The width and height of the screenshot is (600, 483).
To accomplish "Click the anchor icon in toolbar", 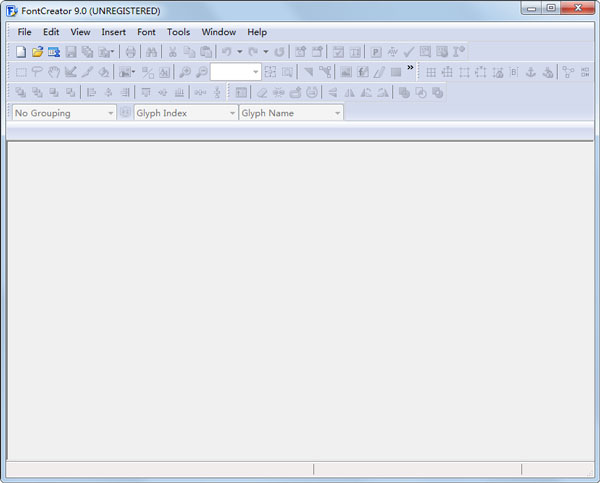I will [531, 72].
